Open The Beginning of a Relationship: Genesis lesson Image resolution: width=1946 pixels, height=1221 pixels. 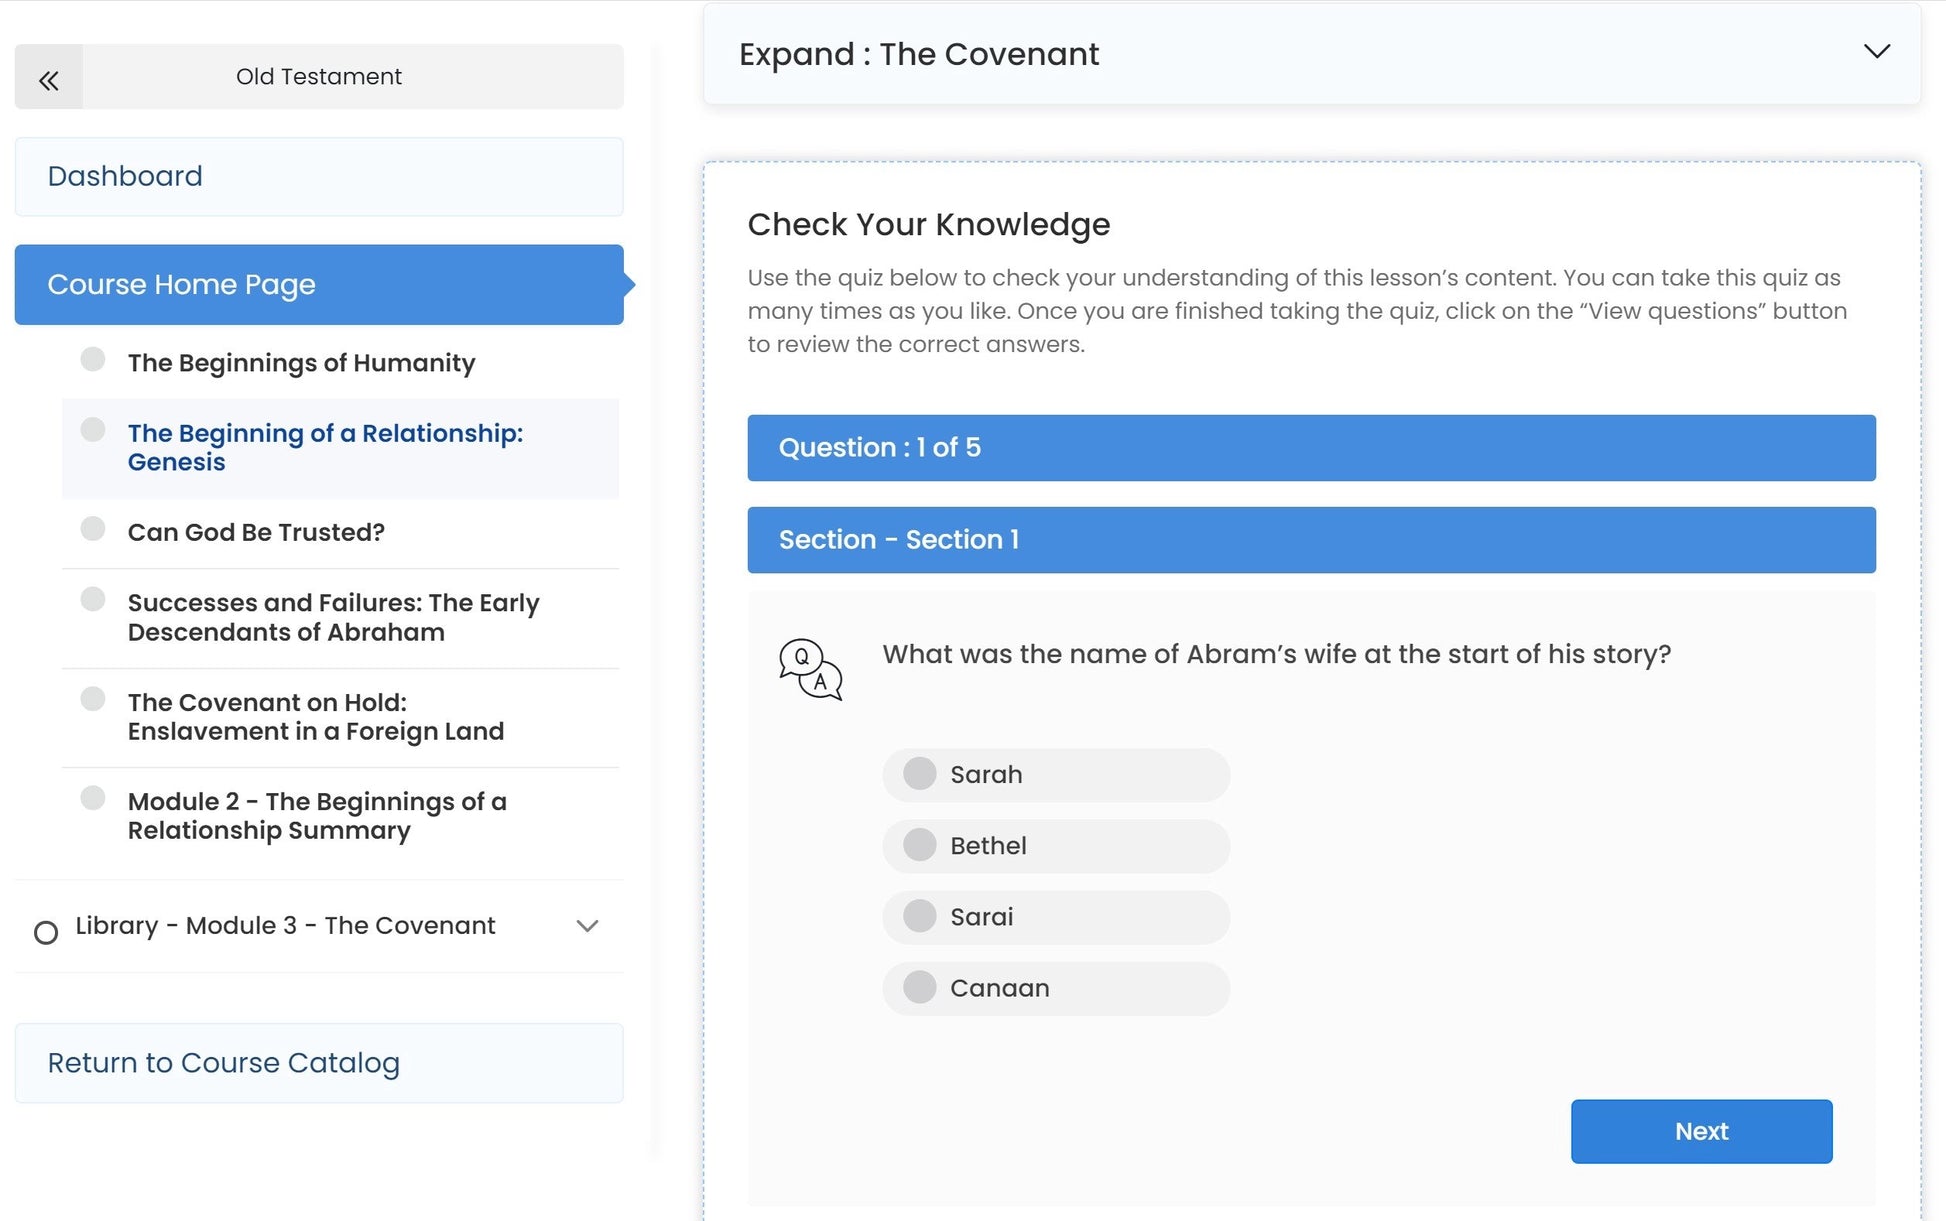tap(325, 447)
